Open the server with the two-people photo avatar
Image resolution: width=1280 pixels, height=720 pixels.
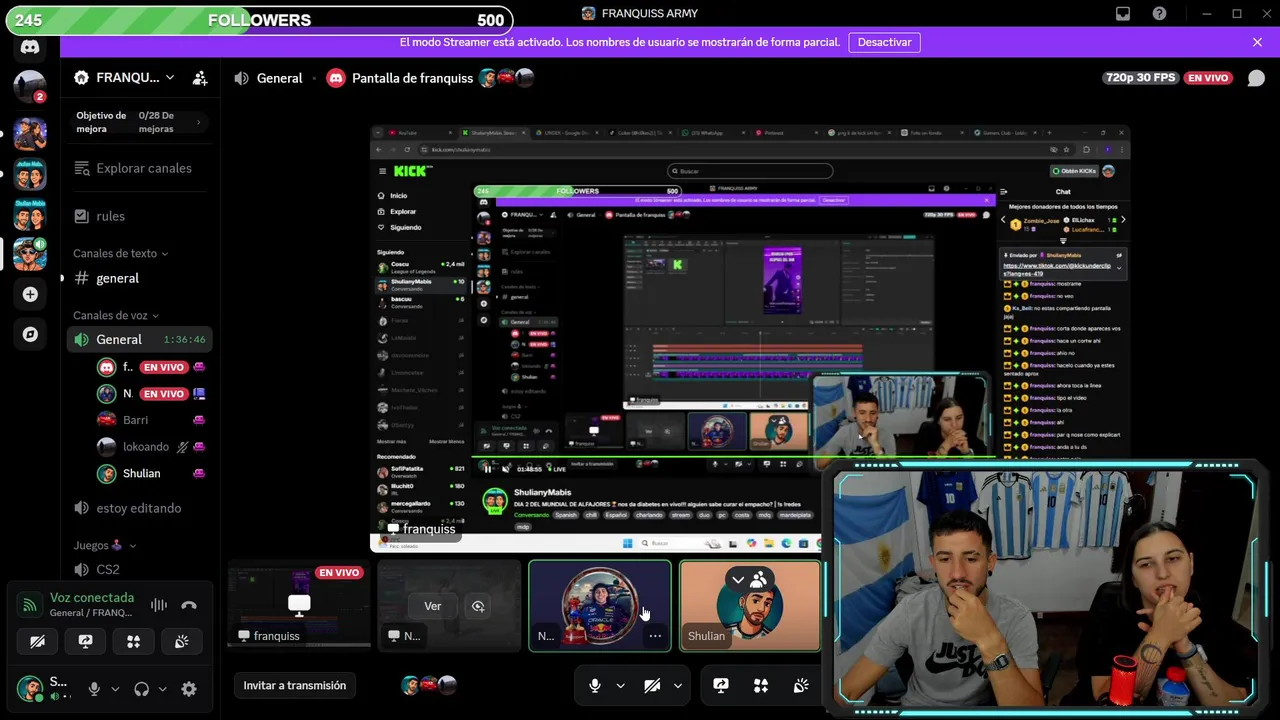[30, 133]
